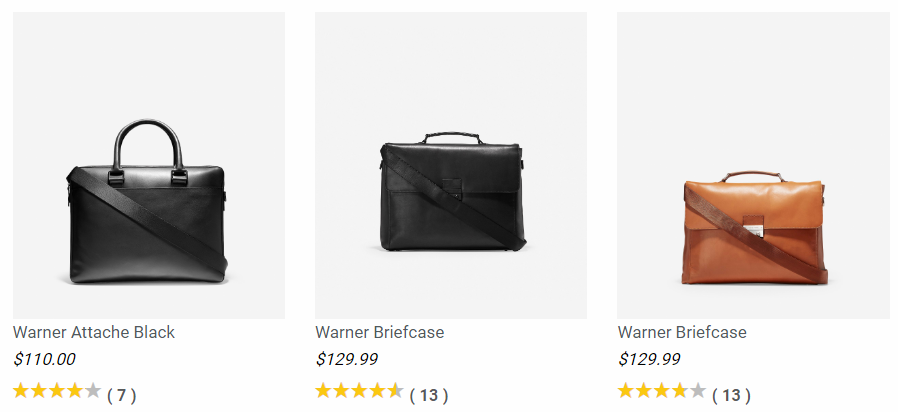Select the $129.99 price of the tan briefcase
Screen dimensions: 898x412
(649, 360)
